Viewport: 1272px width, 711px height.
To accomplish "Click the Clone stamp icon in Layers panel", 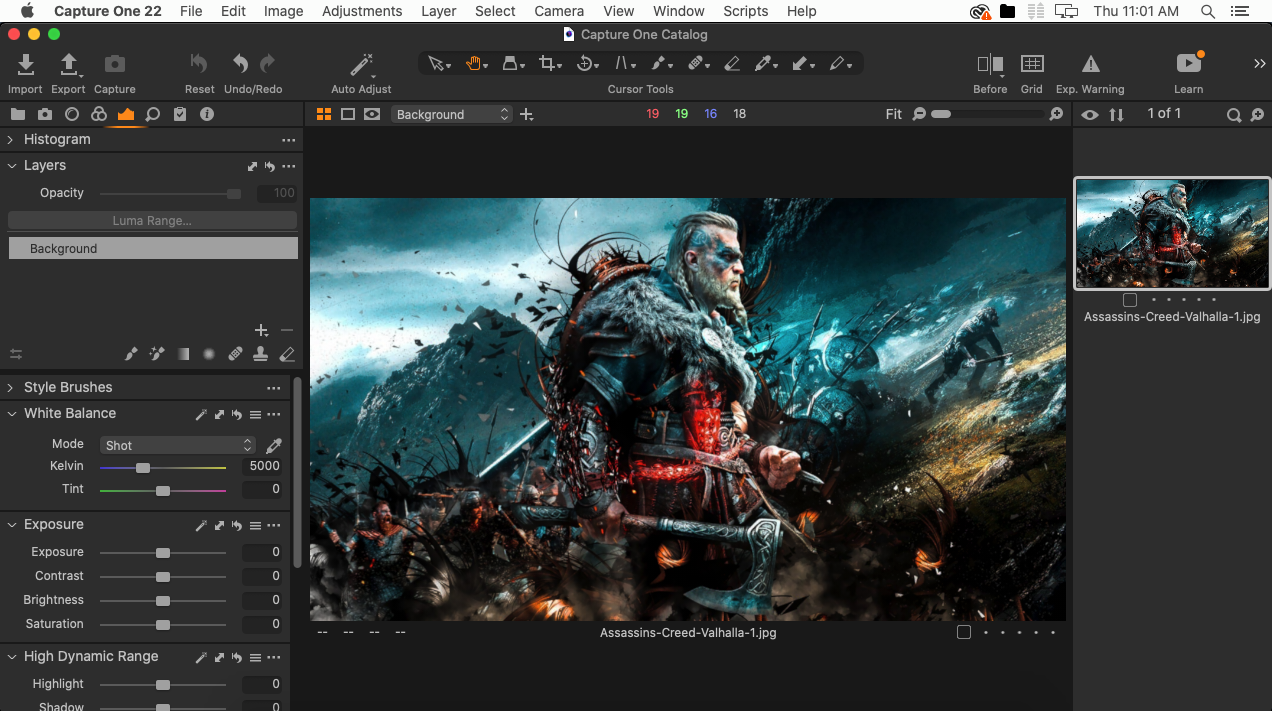I will click(261, 354).
